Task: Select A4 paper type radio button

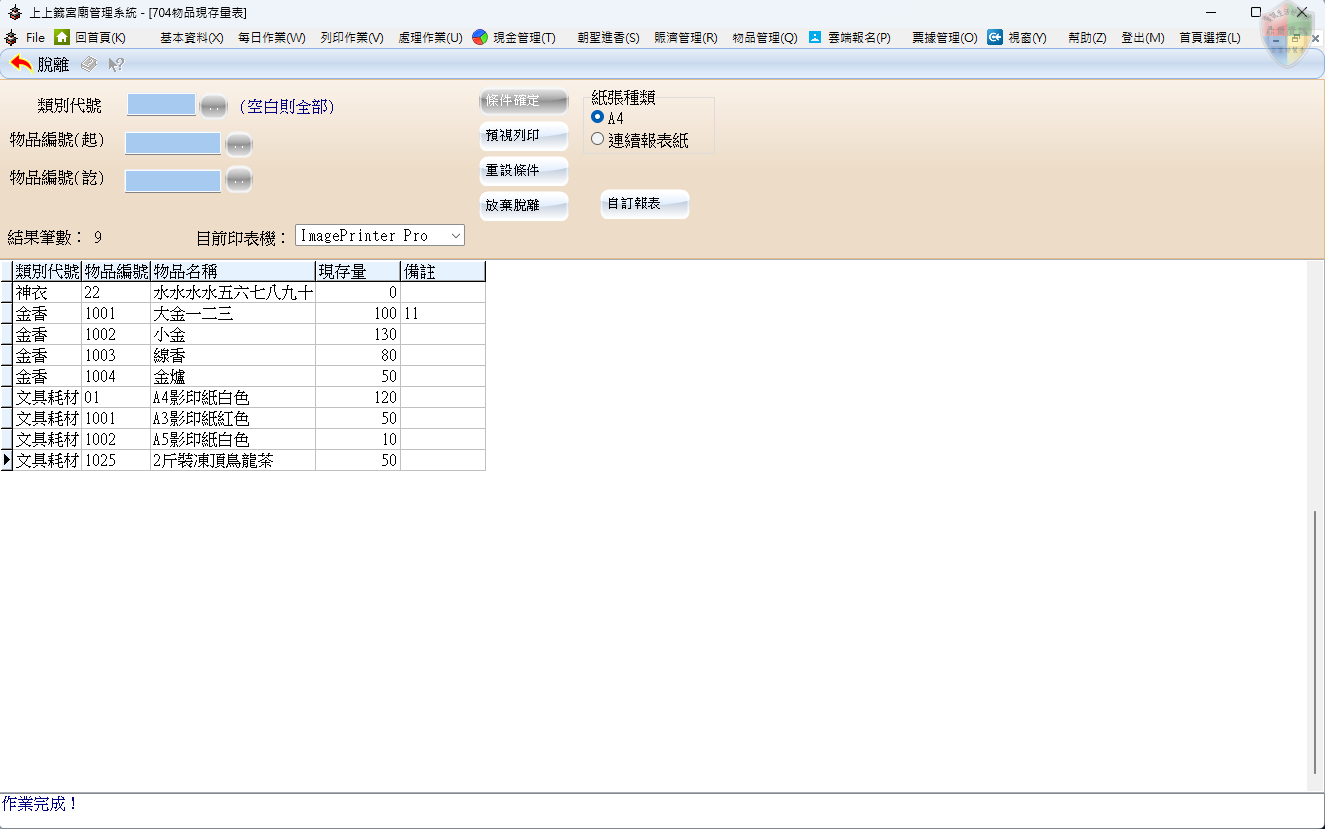Action: tap(598, 117)
